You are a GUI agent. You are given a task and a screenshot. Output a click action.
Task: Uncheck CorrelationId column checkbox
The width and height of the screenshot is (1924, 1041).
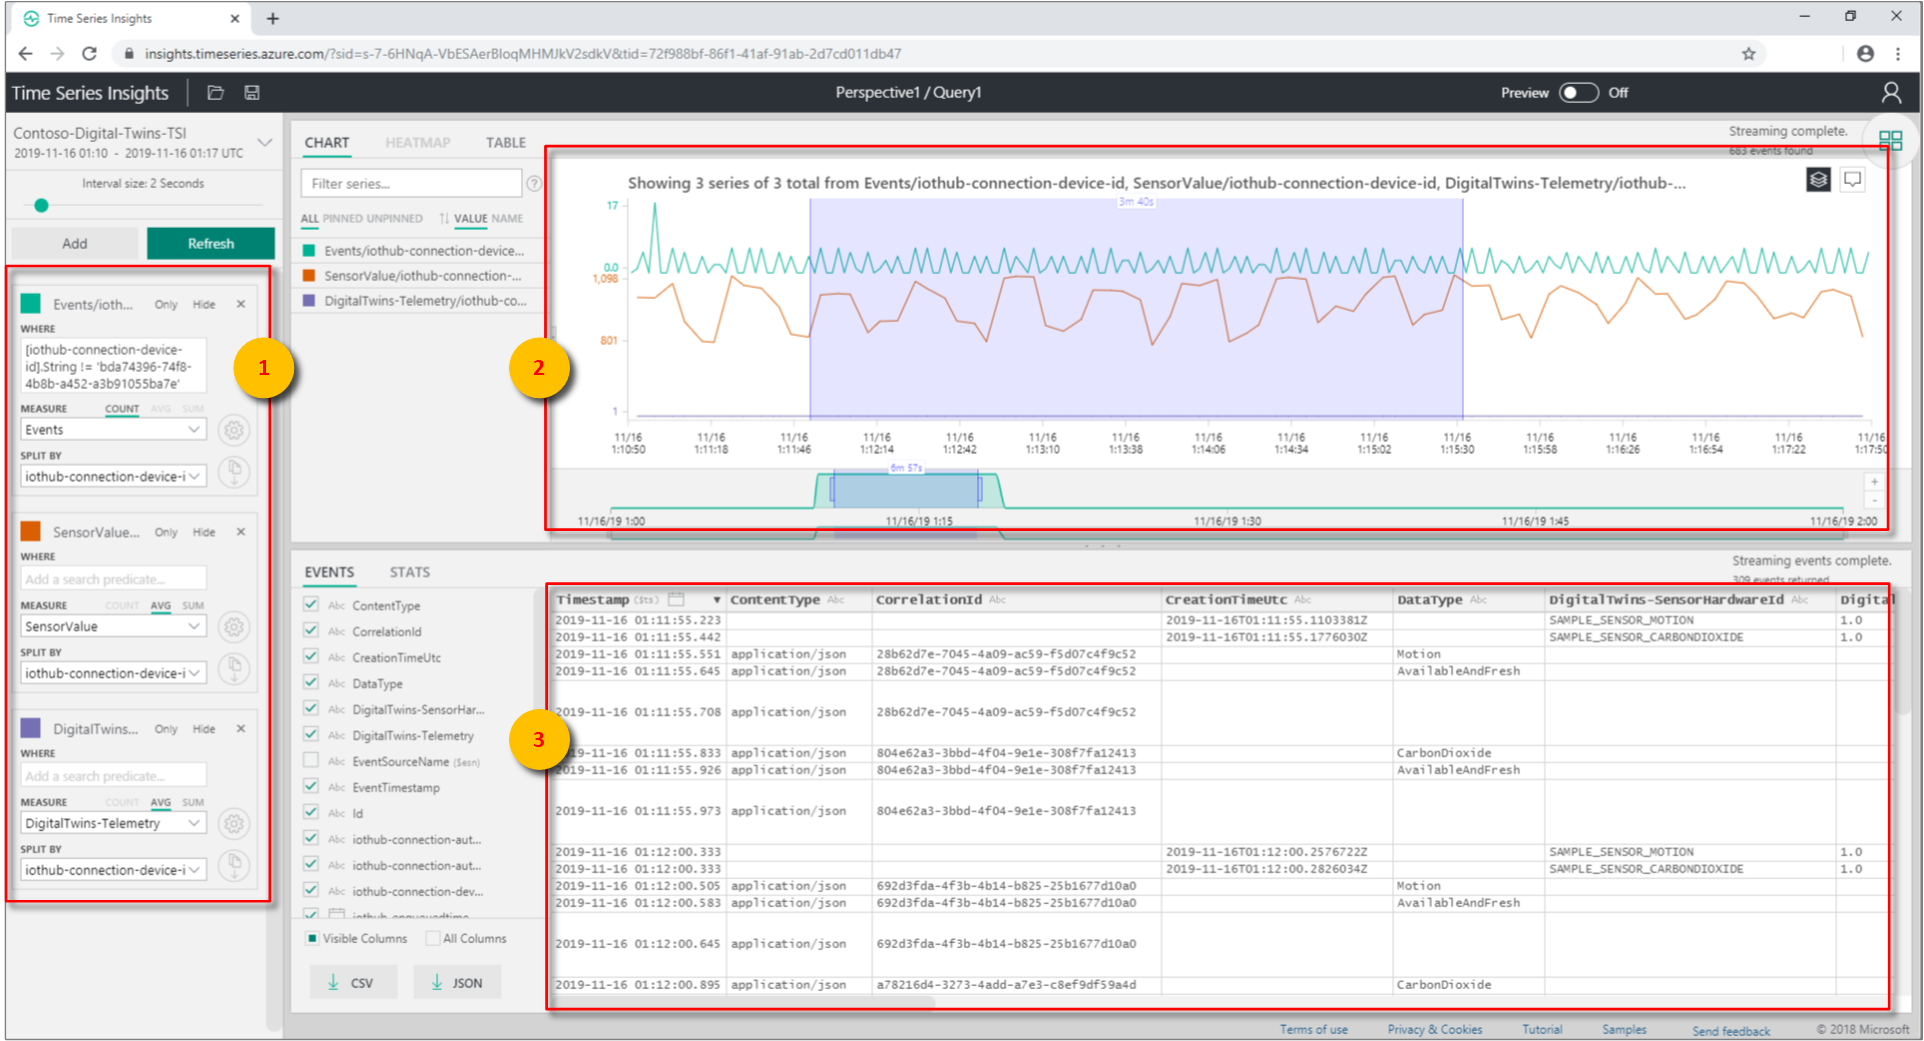pyautogui.click(x=311, y=630)
